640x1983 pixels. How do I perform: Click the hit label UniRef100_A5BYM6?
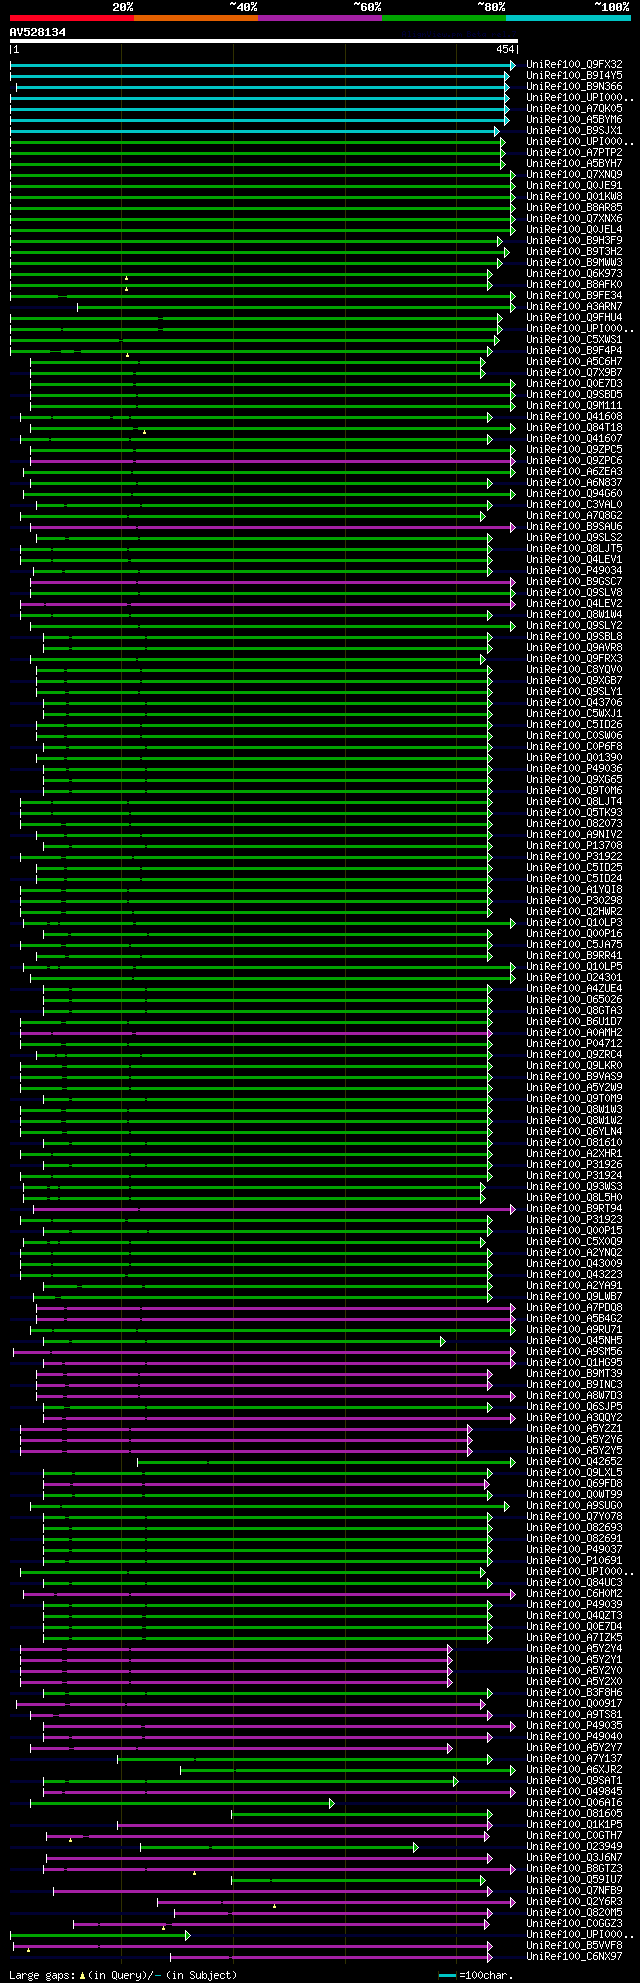pos(574,119)
